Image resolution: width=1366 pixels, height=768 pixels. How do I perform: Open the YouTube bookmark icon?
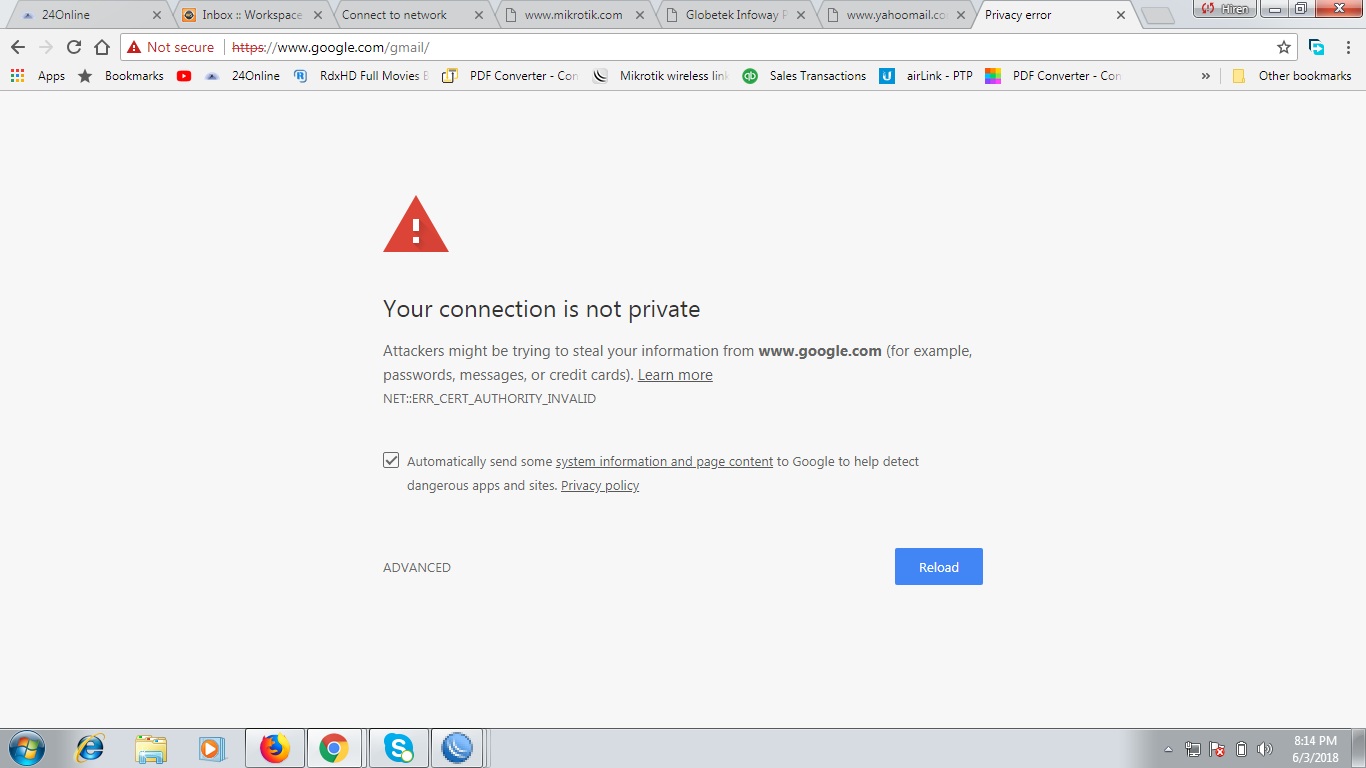point(184,76)
